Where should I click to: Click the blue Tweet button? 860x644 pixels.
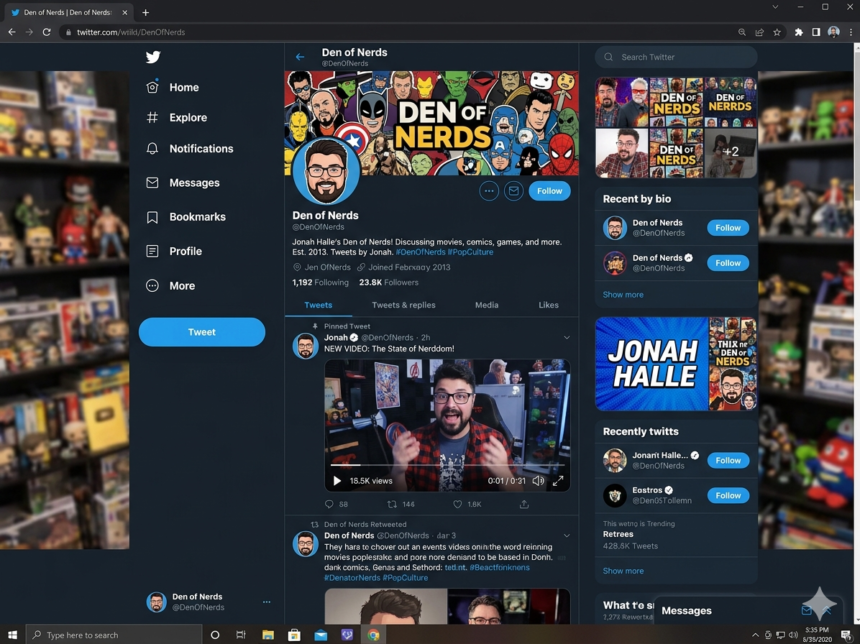(202, 332)
